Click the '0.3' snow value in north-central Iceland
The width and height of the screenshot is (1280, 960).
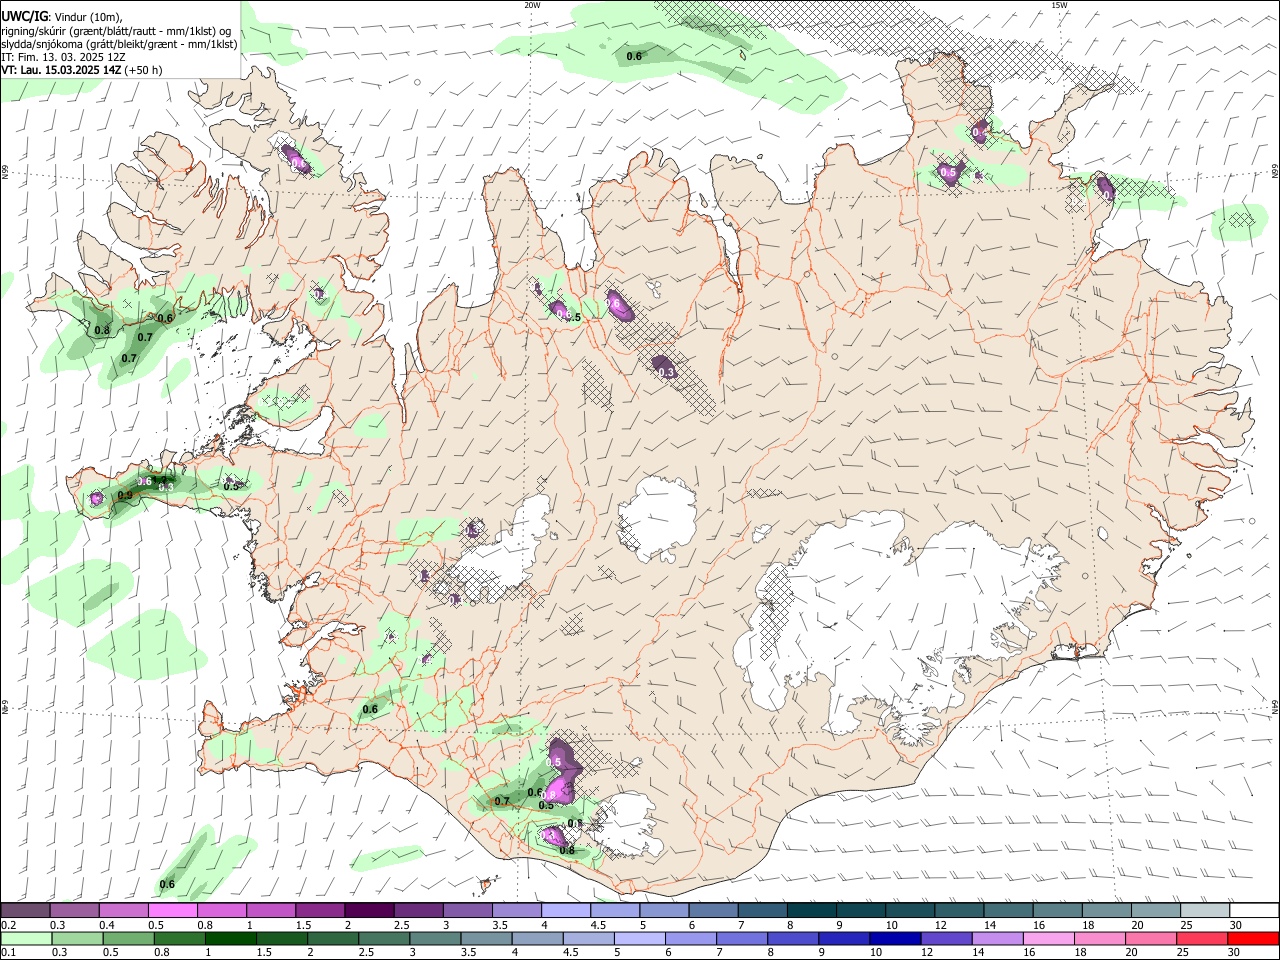pos(667,372)
